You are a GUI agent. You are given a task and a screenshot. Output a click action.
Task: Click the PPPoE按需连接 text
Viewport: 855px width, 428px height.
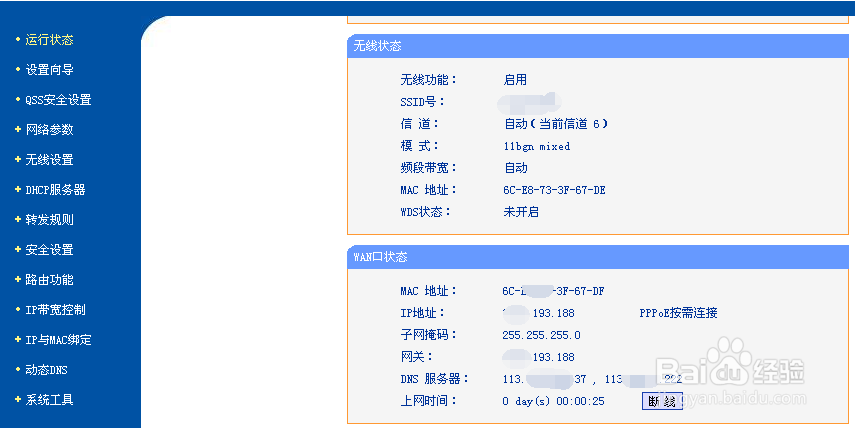pos(678,313)
